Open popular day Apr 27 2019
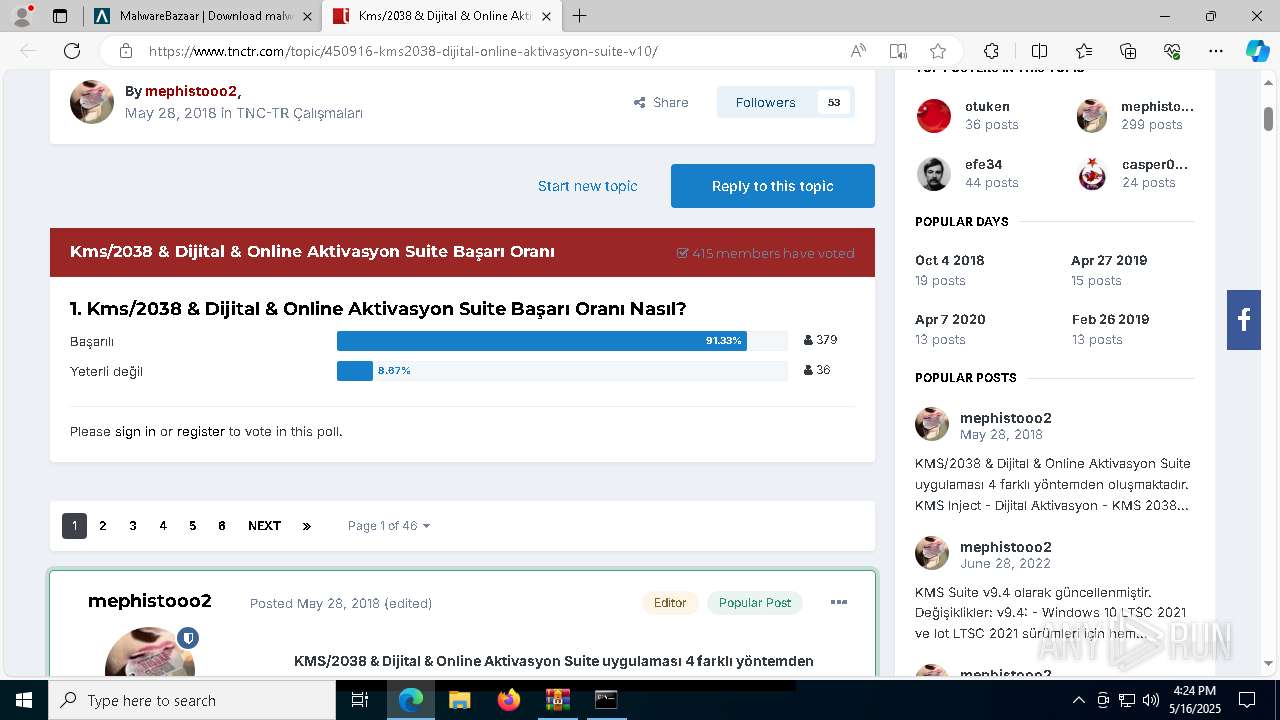The image size is (1280, 720). coord(1109,260)
